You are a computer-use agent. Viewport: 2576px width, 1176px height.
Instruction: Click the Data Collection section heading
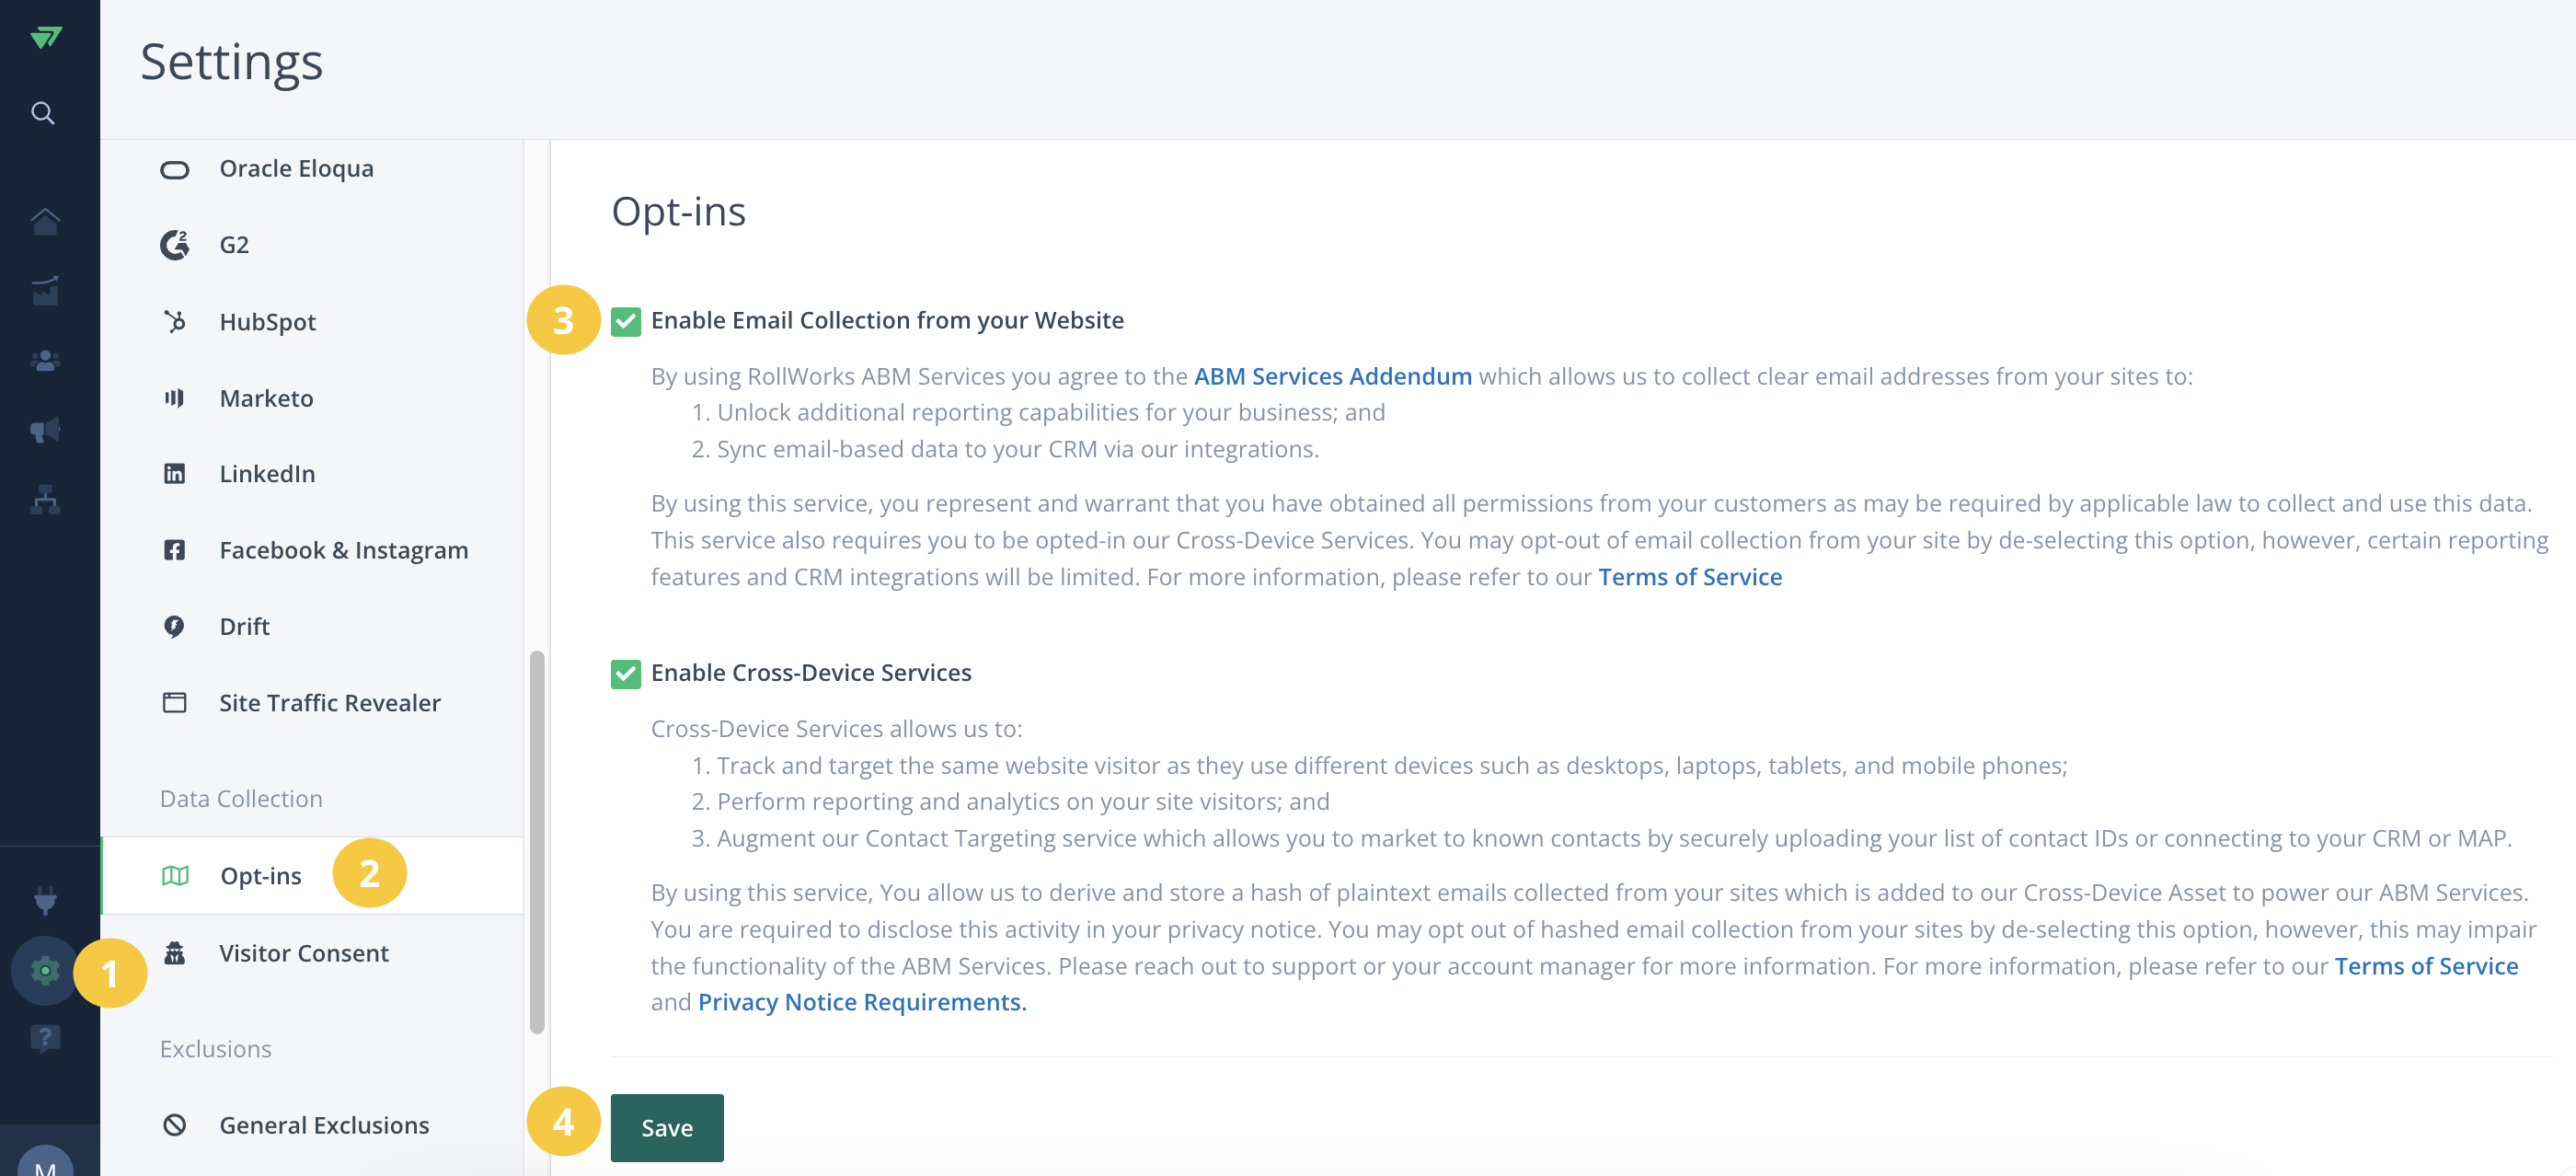pyautogui.click(x=241, y=798)
